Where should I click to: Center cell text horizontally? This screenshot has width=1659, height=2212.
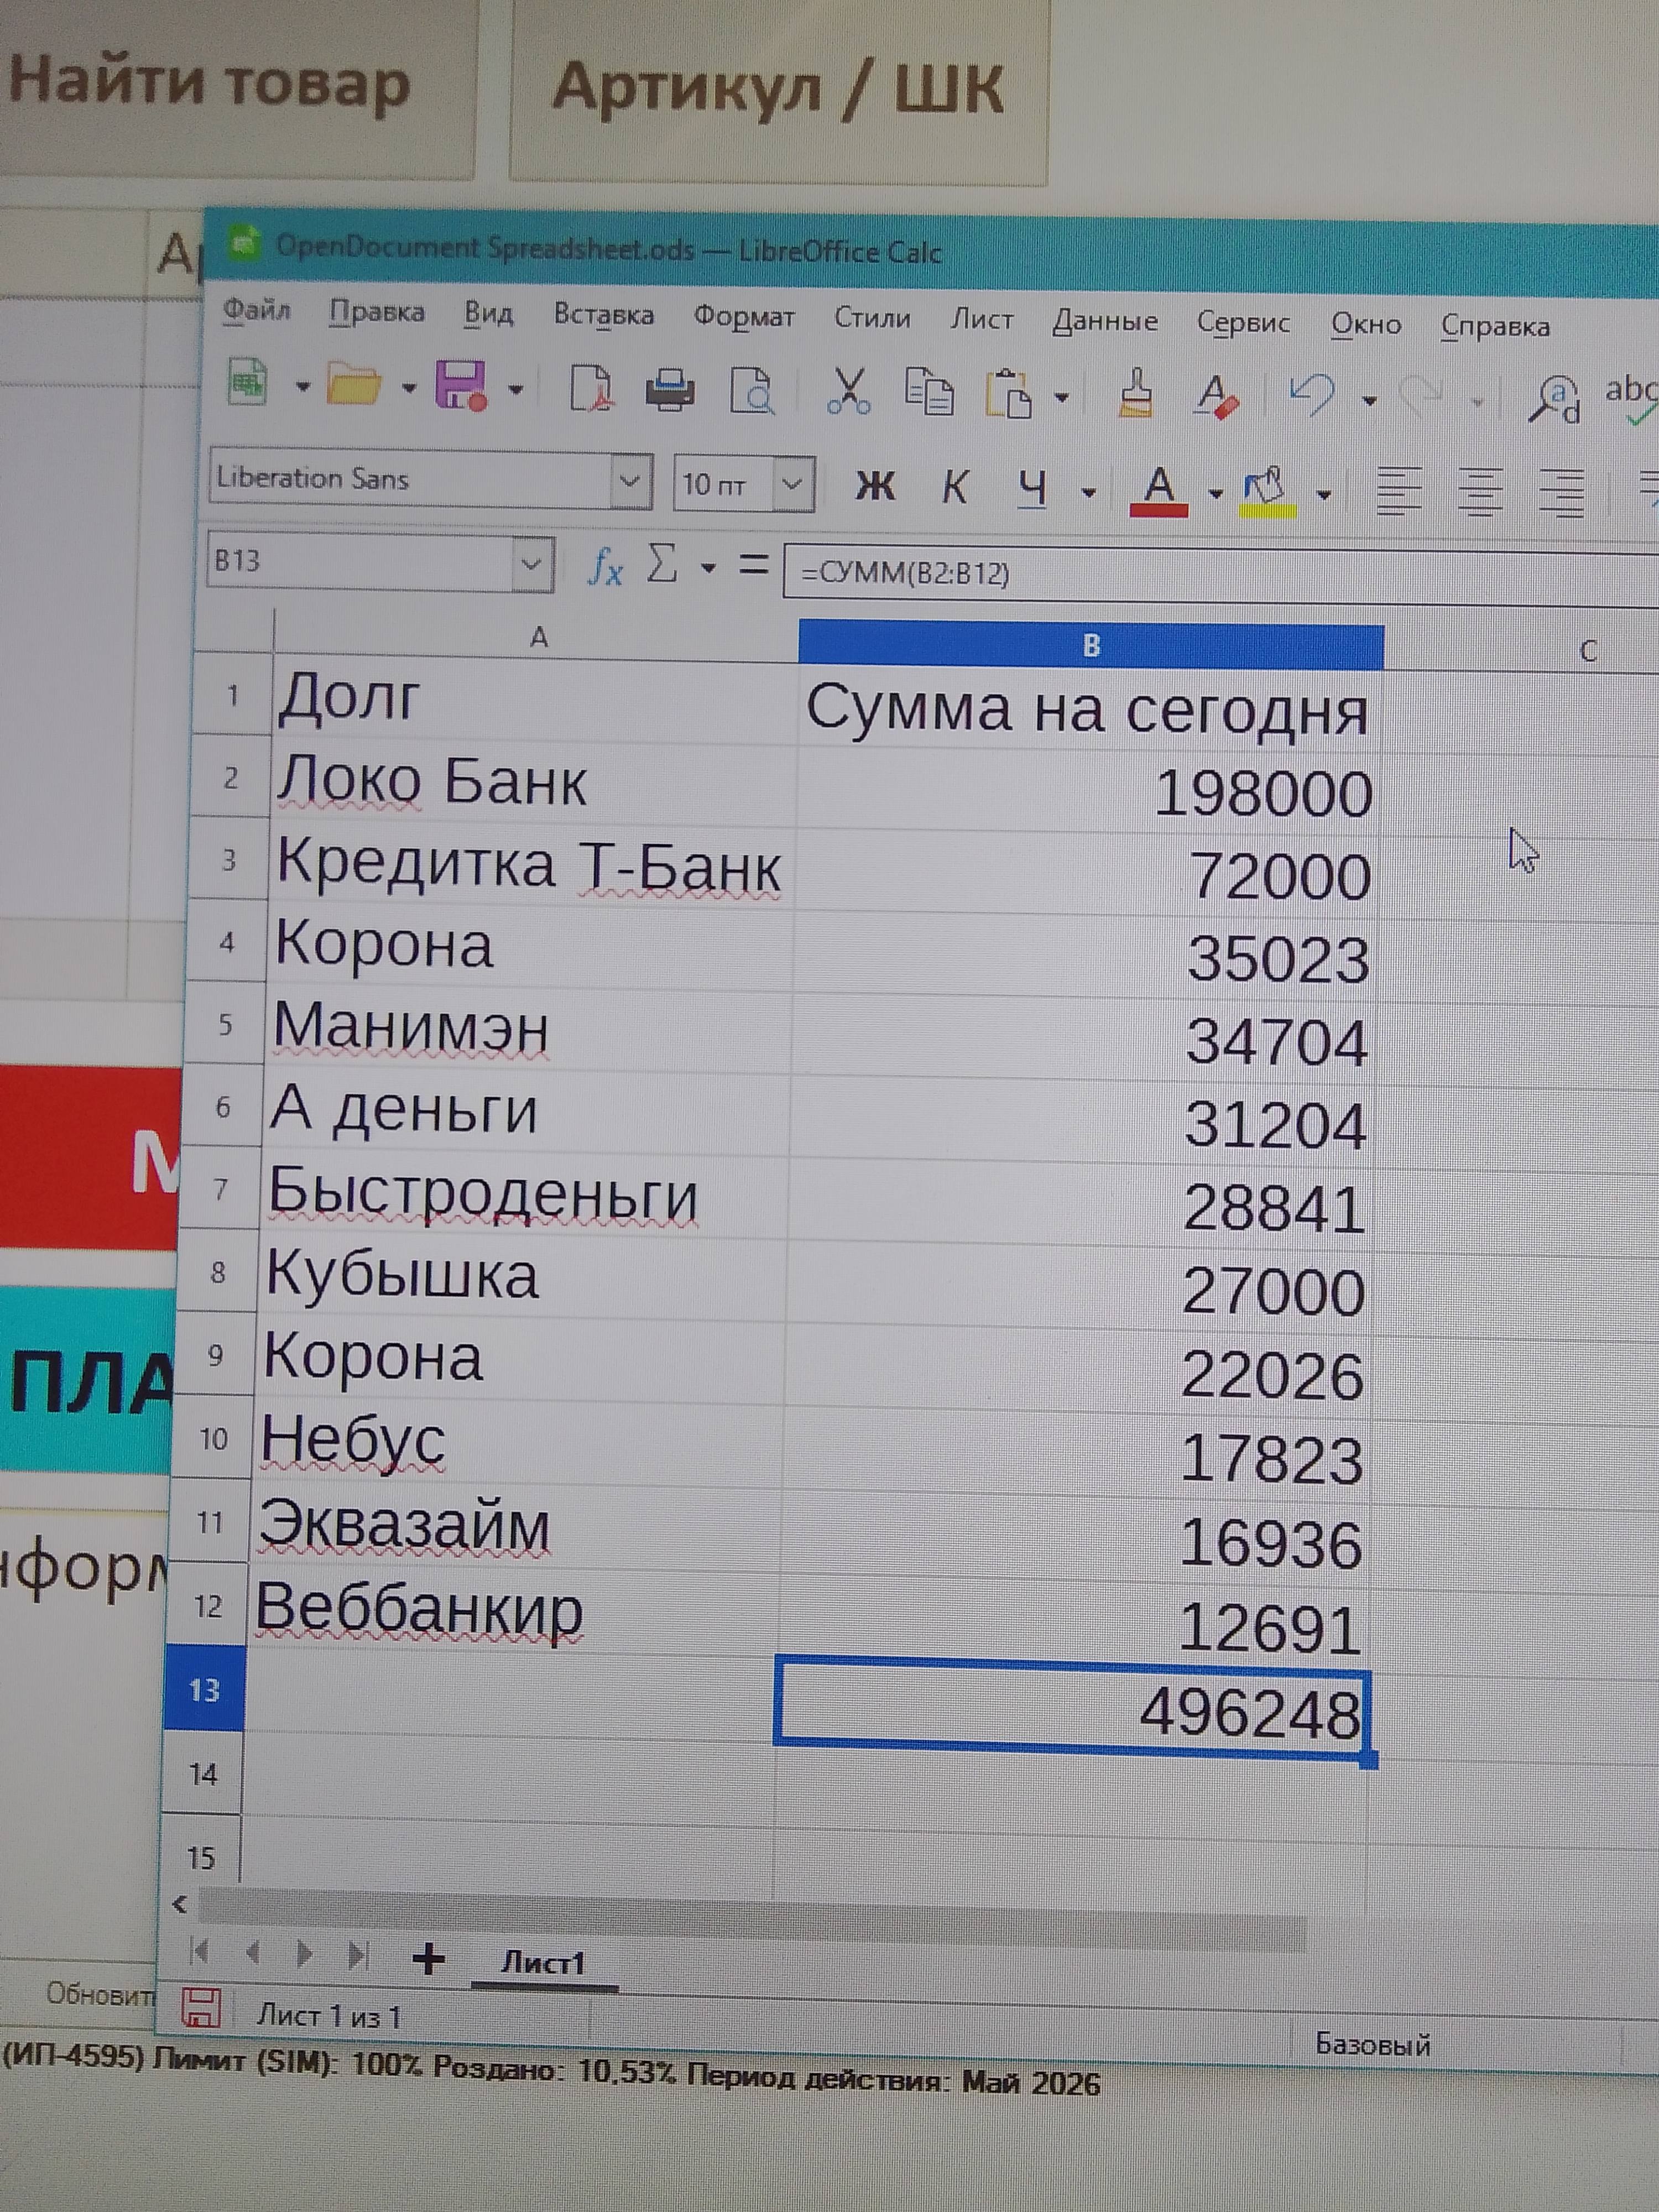(1480, 494)
